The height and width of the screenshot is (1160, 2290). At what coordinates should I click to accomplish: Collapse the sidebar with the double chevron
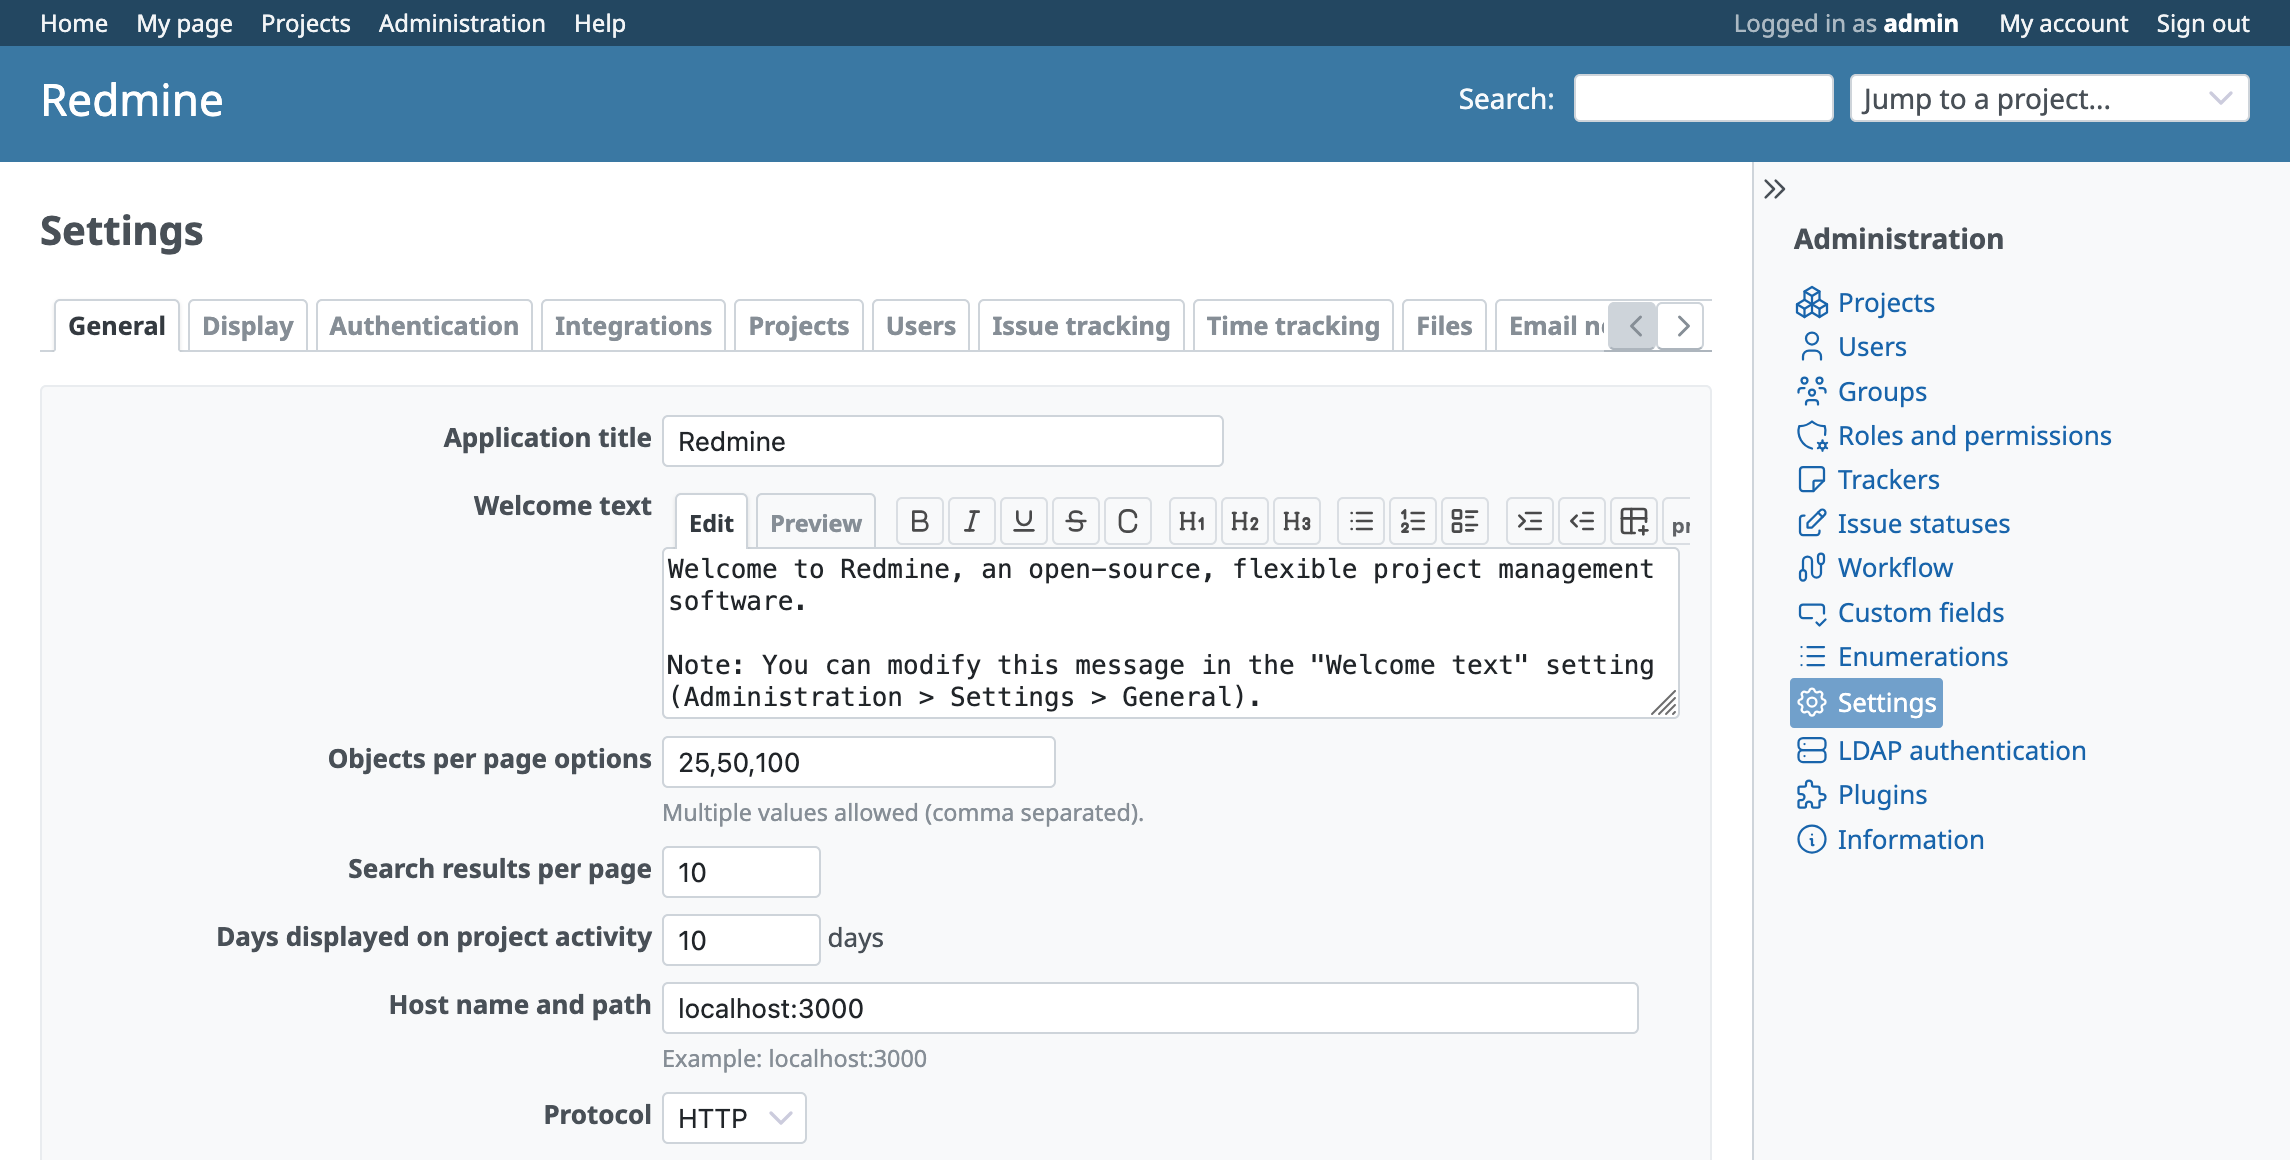tap(1775, 189)
